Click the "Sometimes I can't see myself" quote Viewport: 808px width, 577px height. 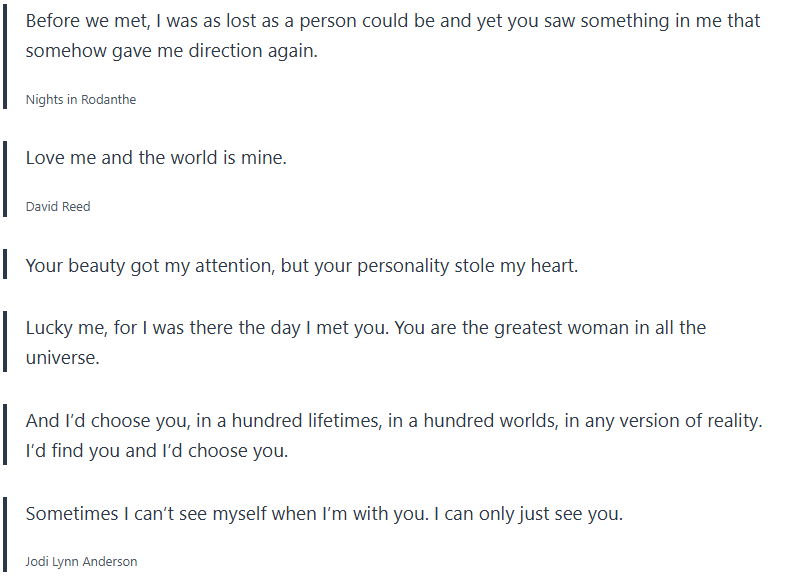(324, 514)
